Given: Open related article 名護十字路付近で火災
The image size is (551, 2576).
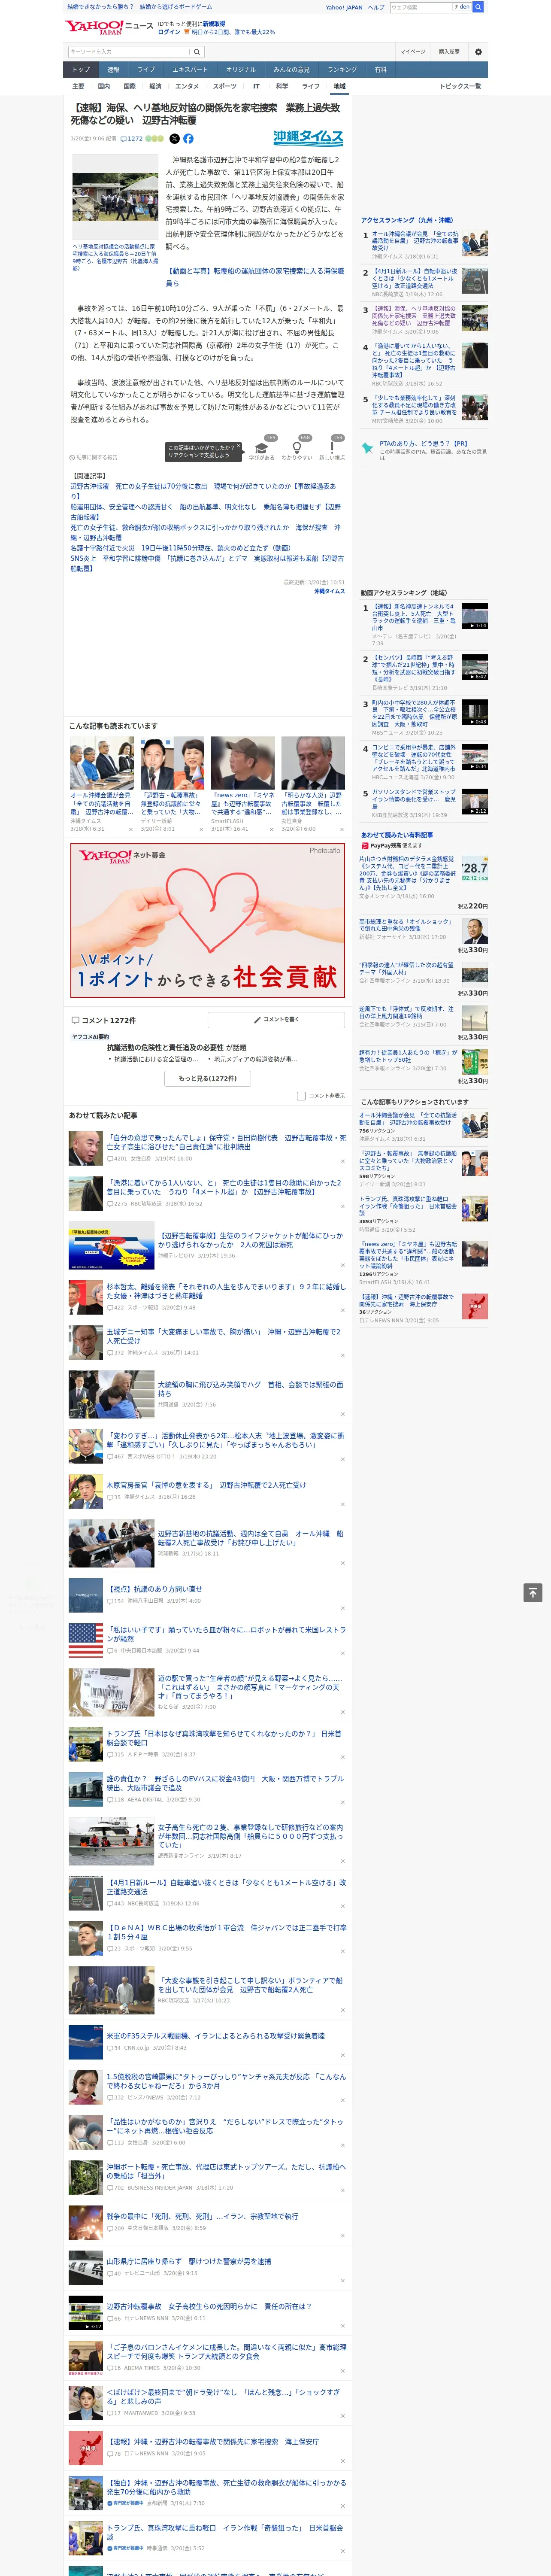Looking at the screenshot, I should tap(181, 548).
